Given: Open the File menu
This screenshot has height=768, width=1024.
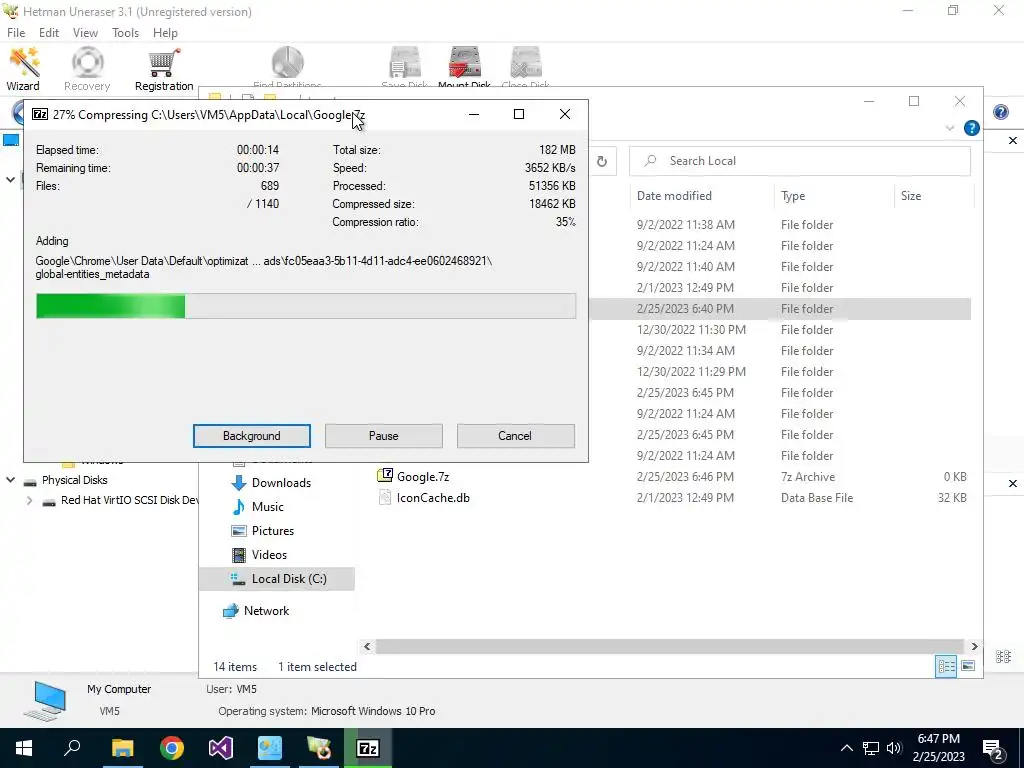Looking at the screenshot, I should [16, 33].
